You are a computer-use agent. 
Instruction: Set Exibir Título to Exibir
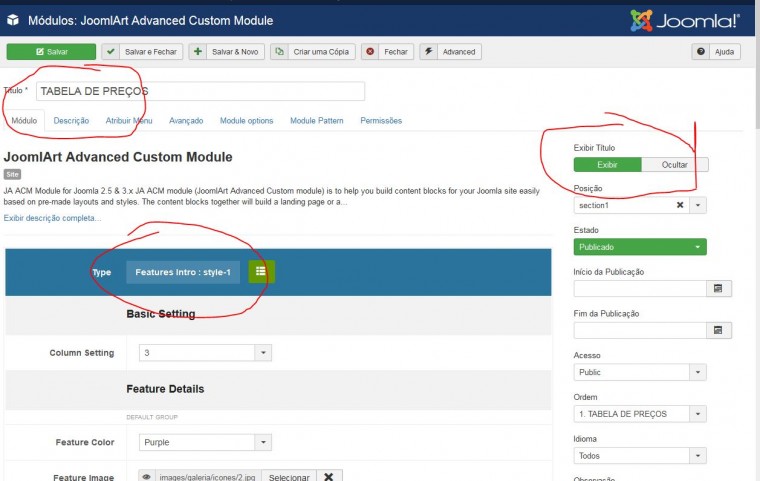click(607, 165)
